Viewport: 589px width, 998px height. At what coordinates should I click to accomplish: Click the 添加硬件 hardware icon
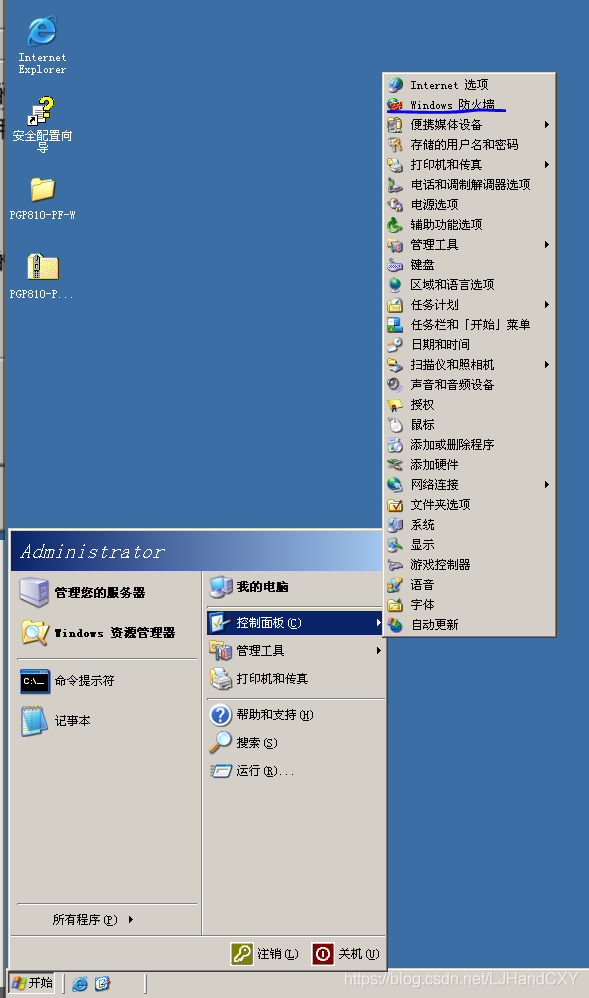click(x=395, y=465)
